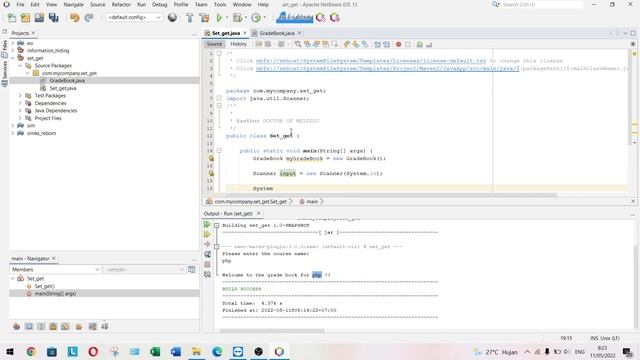Click the editor Find Selection magnifier icon
This screenshot has height=360, width=640.
(x=298, y=44)
